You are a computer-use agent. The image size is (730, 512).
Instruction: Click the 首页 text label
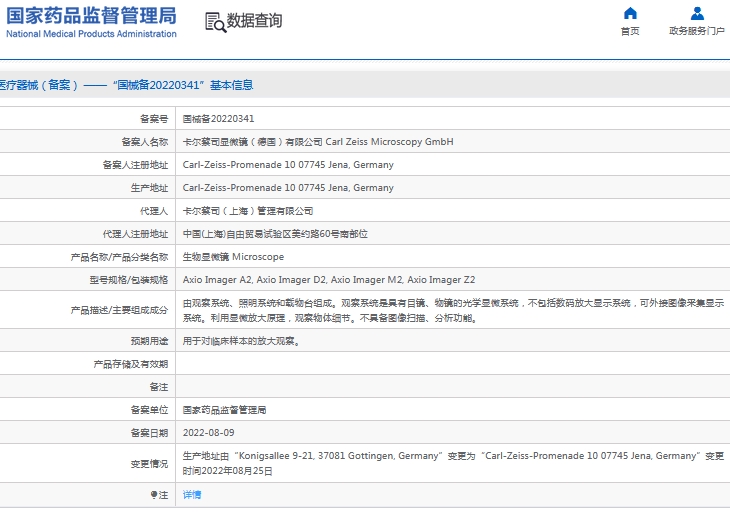pos(630,31)
